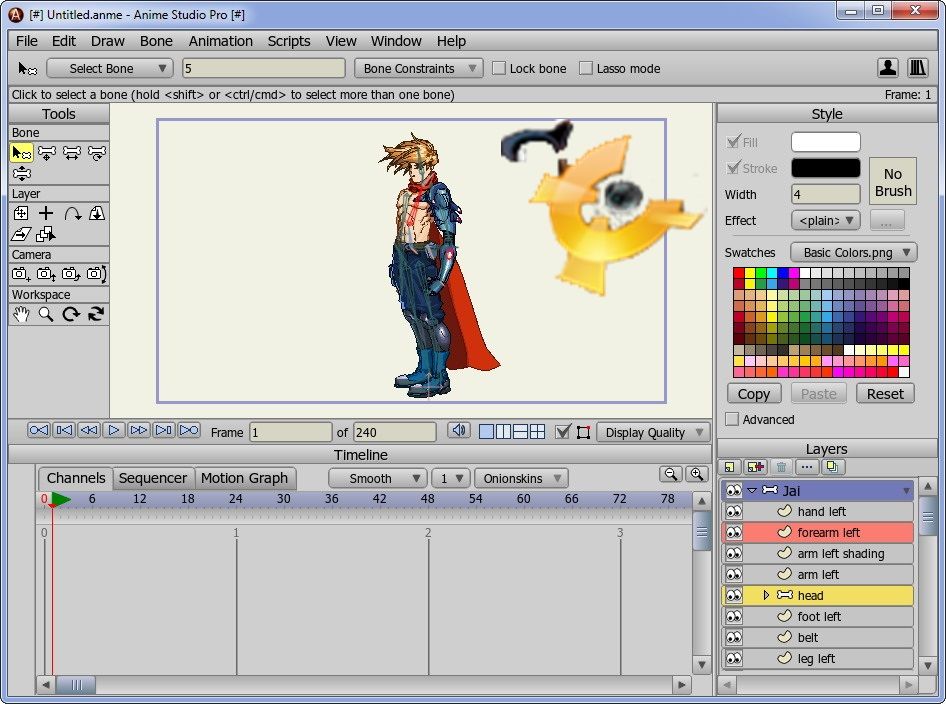Open the Animation menu
Viewport: 946px width, 704px height.
click(220, 41)
